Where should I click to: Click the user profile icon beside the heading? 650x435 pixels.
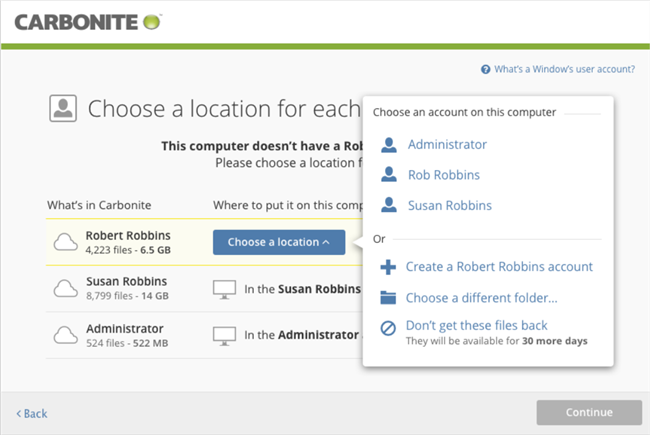tap(63, 108)
